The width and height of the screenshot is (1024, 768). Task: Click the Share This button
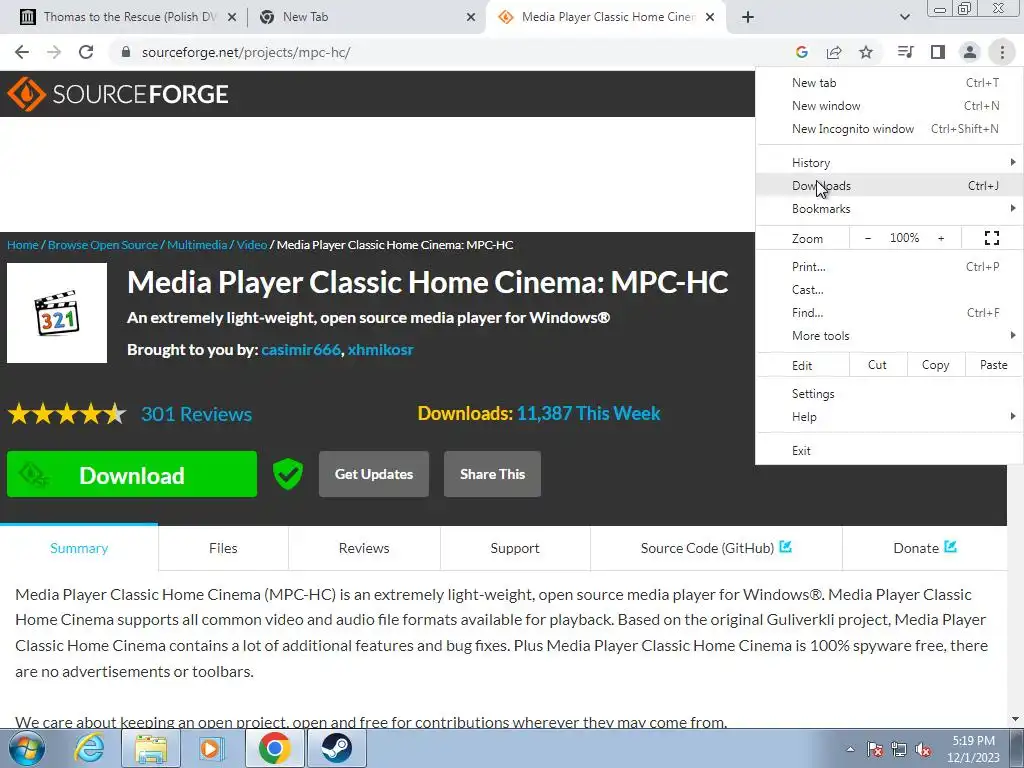pyautogui.click(x=492, y=474)
